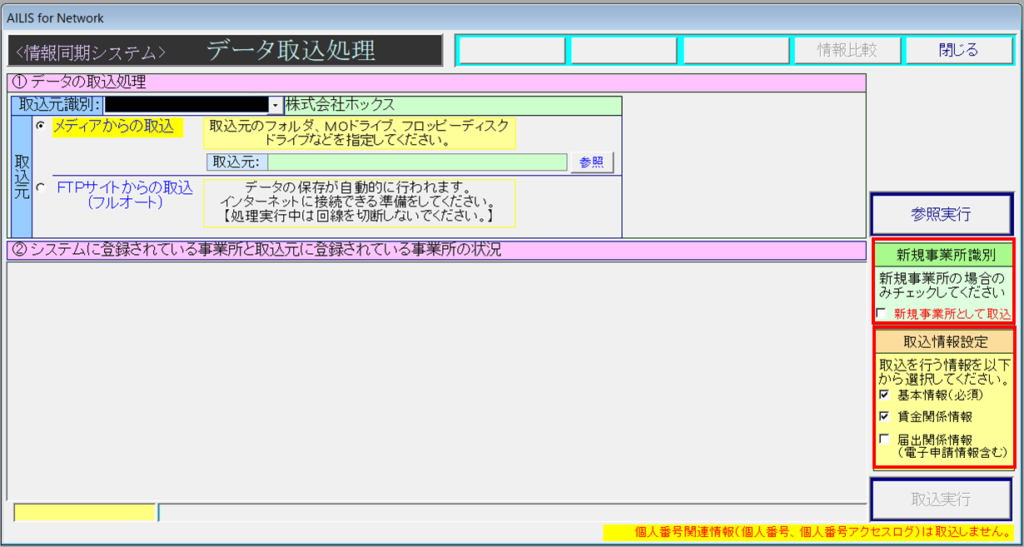Select the FTPサイトからの取込 radio option

(x=40, y=187)
